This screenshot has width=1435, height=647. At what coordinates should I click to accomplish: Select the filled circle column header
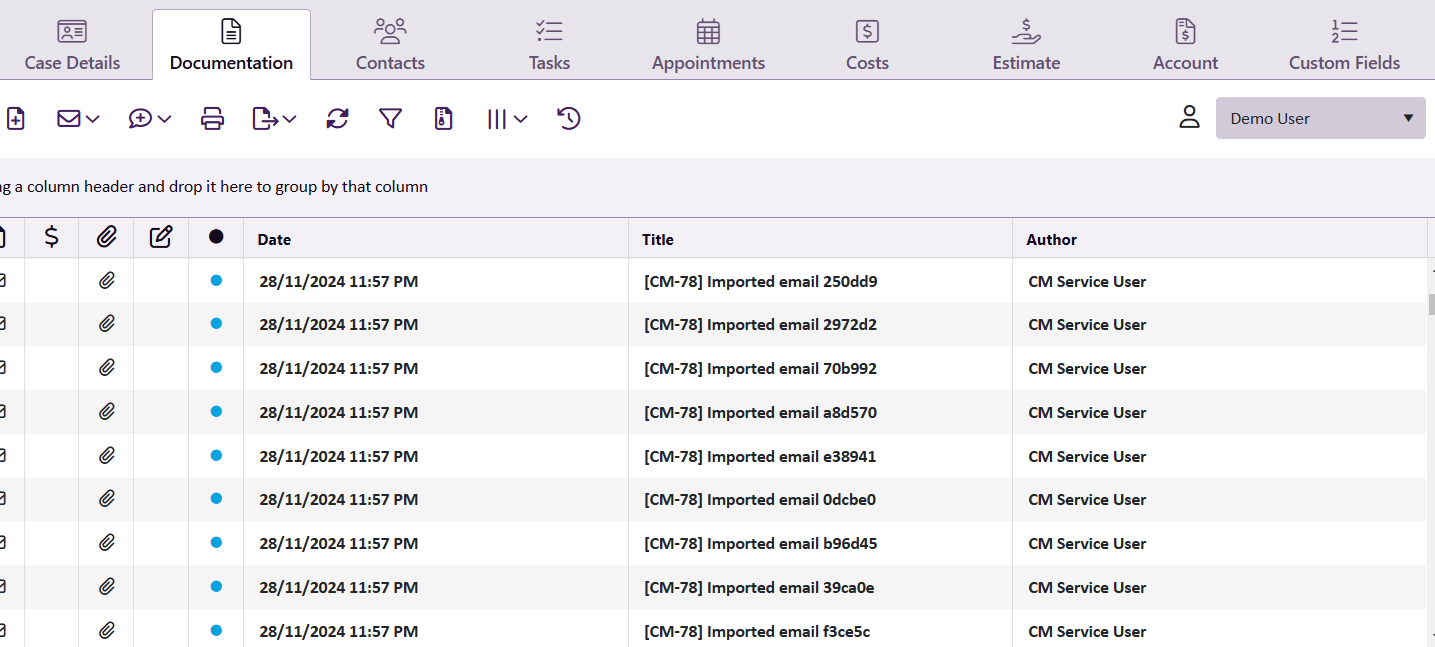[216, 237]
